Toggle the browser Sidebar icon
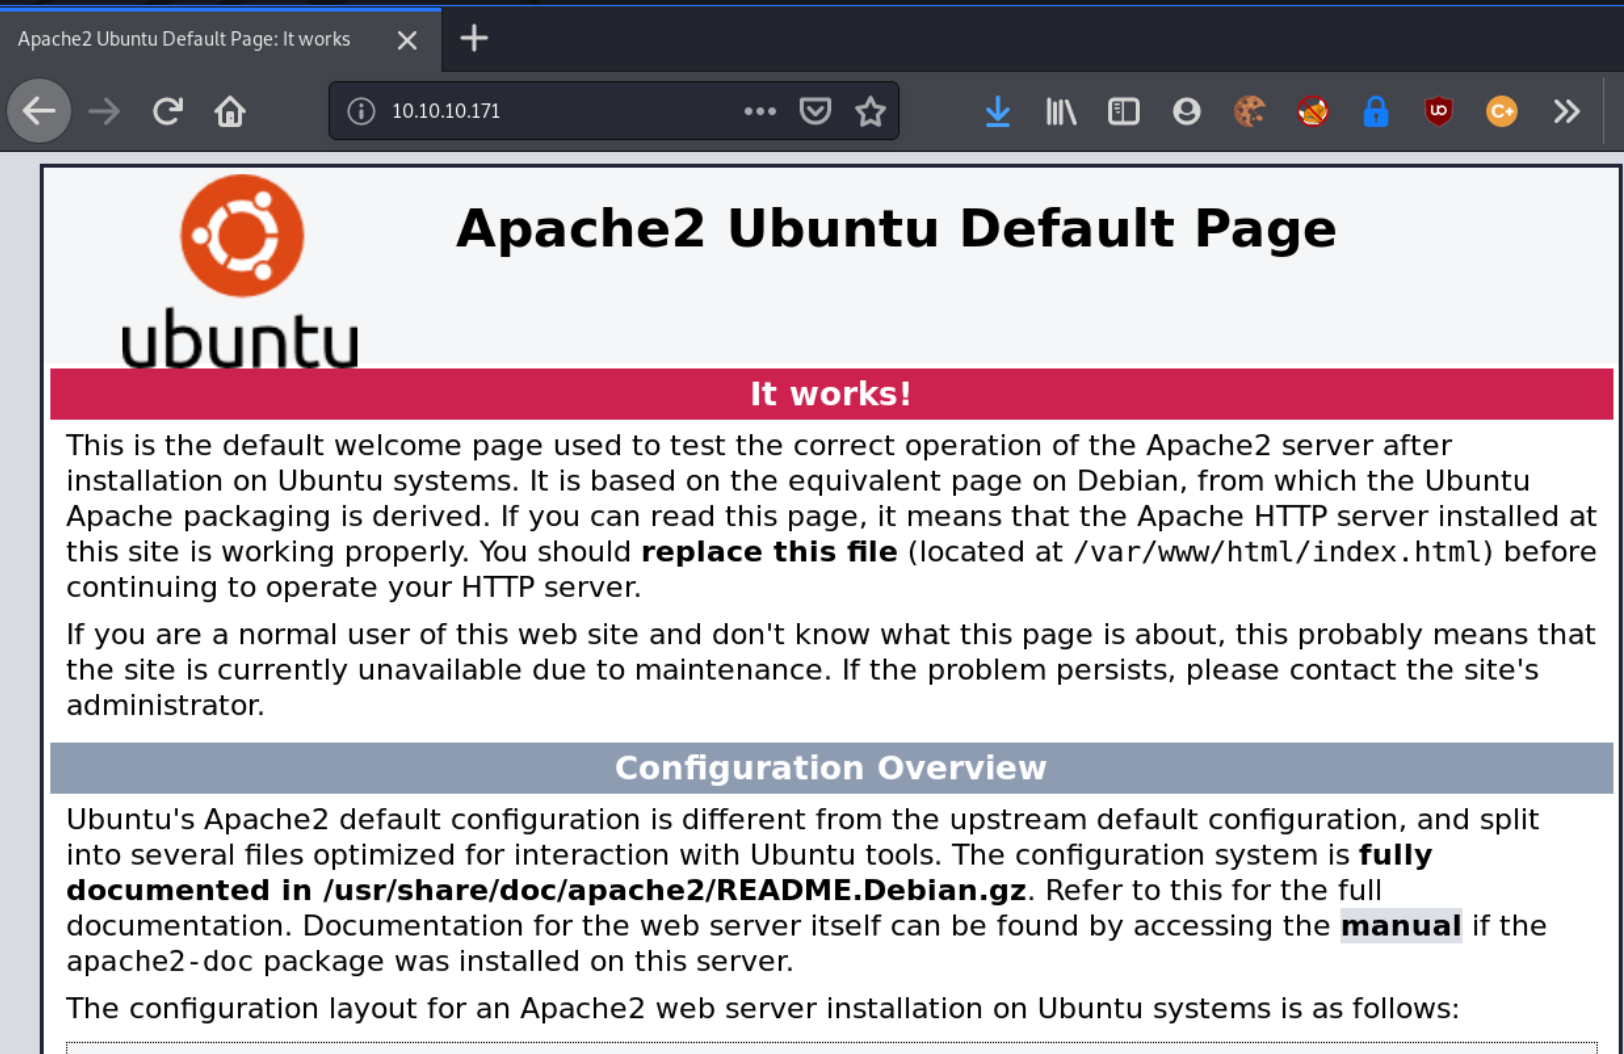Image resolution: width=1624 pixels, height=1054 pixels. tap(1123, 111)
